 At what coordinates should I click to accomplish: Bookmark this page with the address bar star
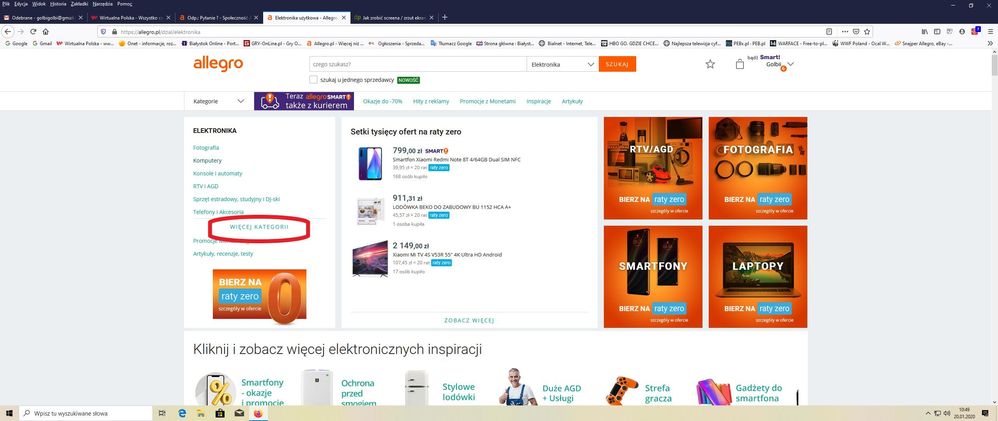pyautogui.click(x=868, y=31)
